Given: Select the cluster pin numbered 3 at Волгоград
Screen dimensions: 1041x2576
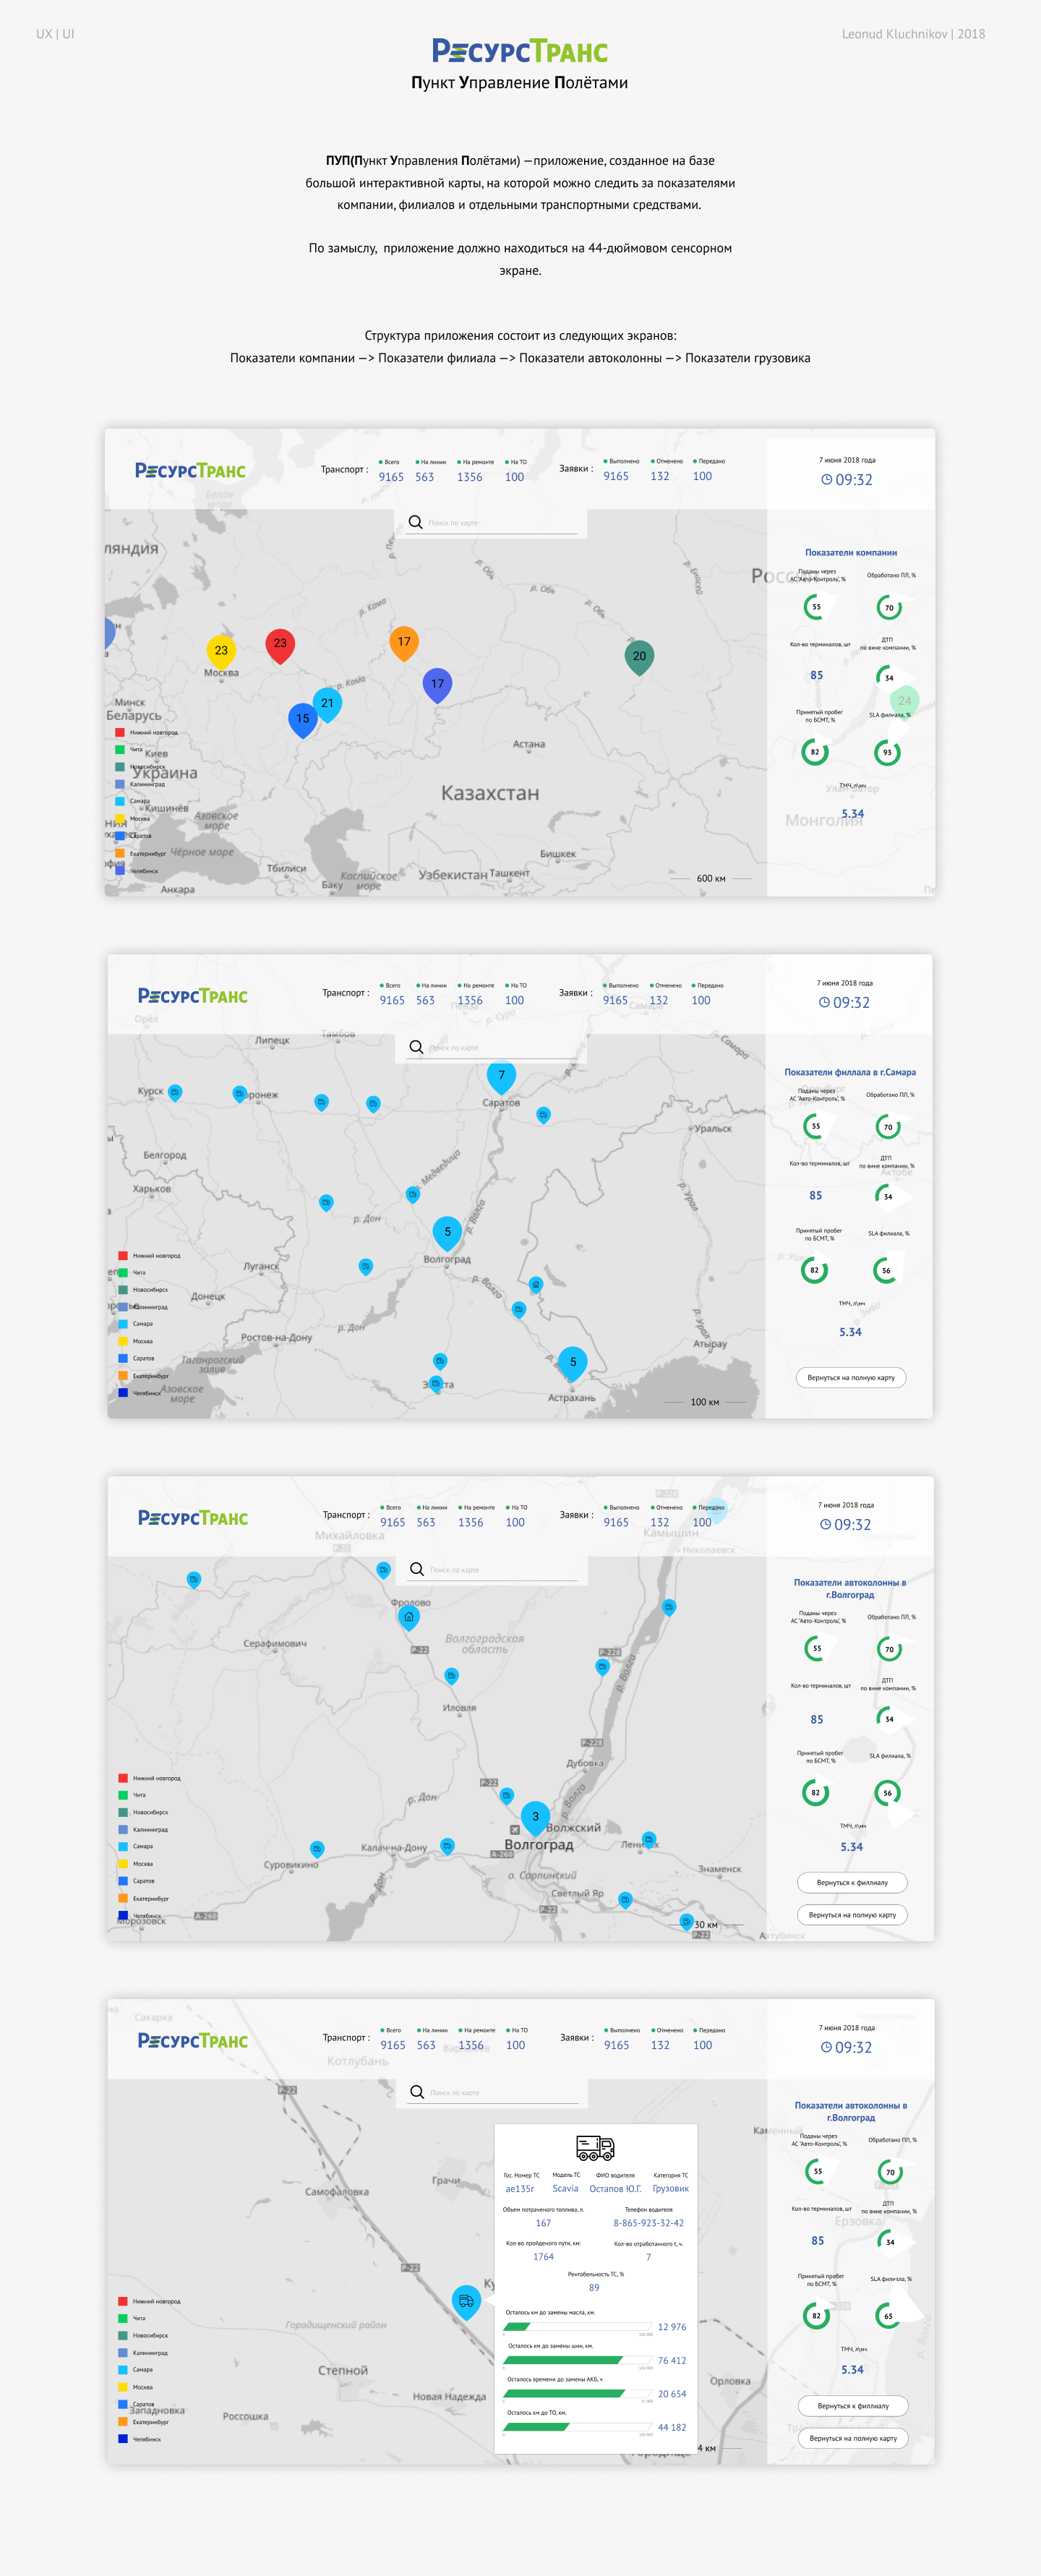Looking at the screenshot, I should pyautogui.click(x=535, y=1816).
